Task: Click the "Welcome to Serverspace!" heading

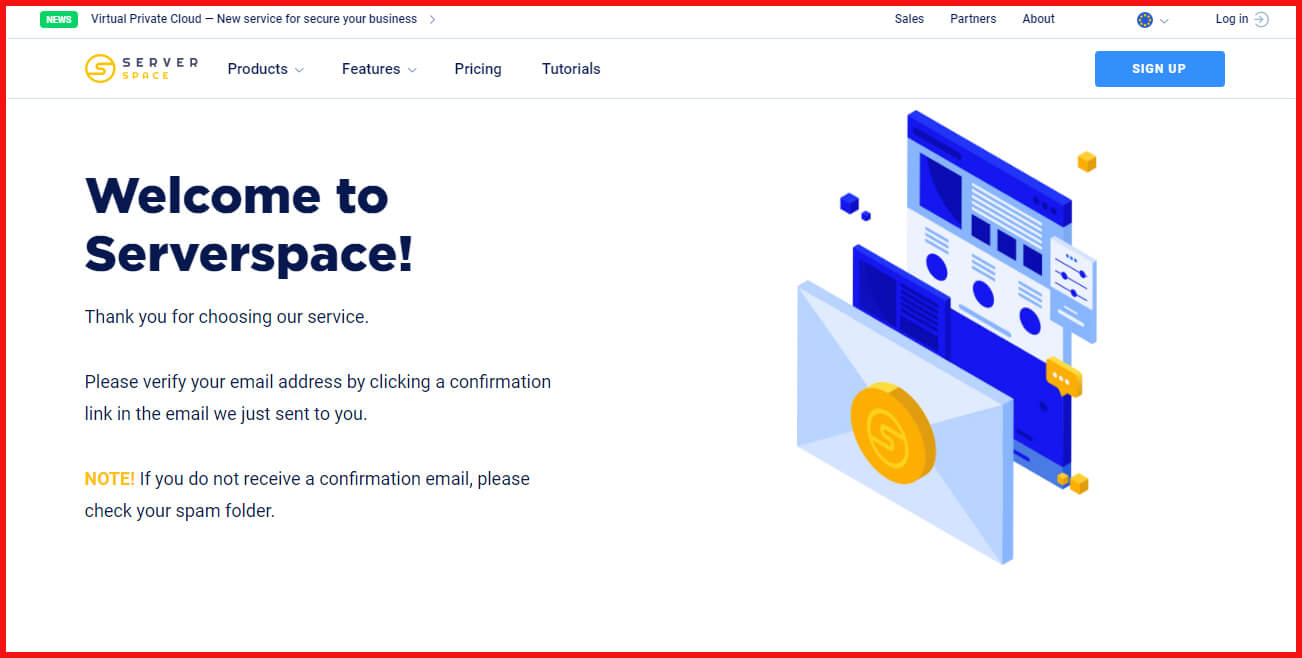Action: 249,224
